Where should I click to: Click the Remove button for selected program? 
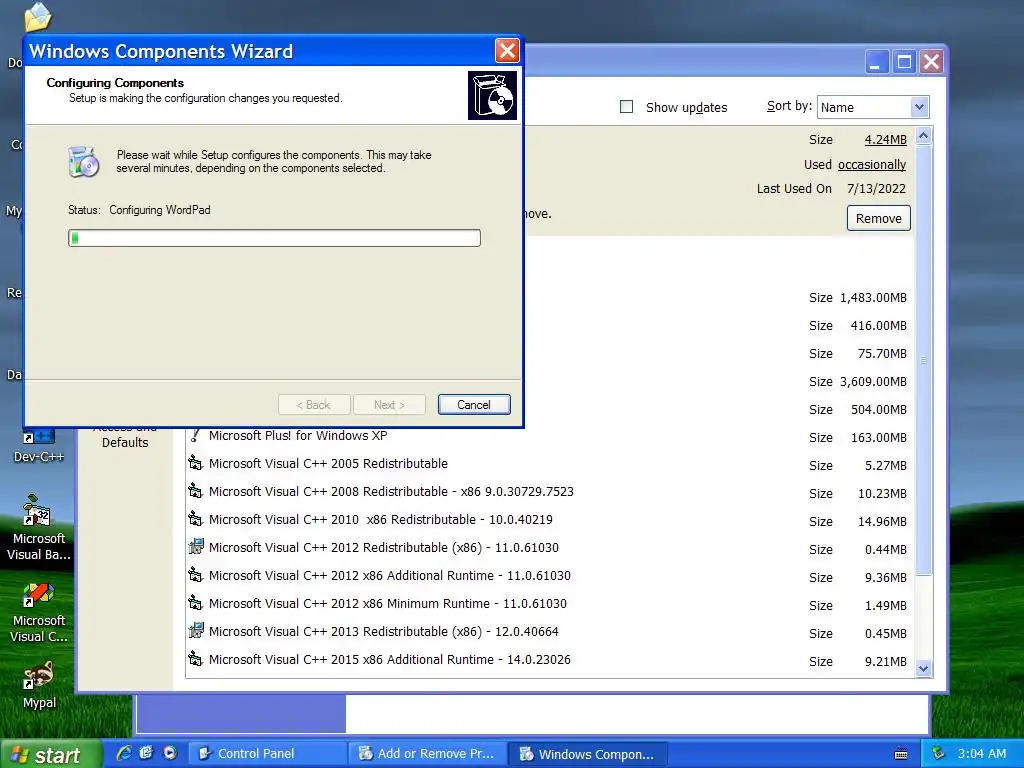click(878, 218)
